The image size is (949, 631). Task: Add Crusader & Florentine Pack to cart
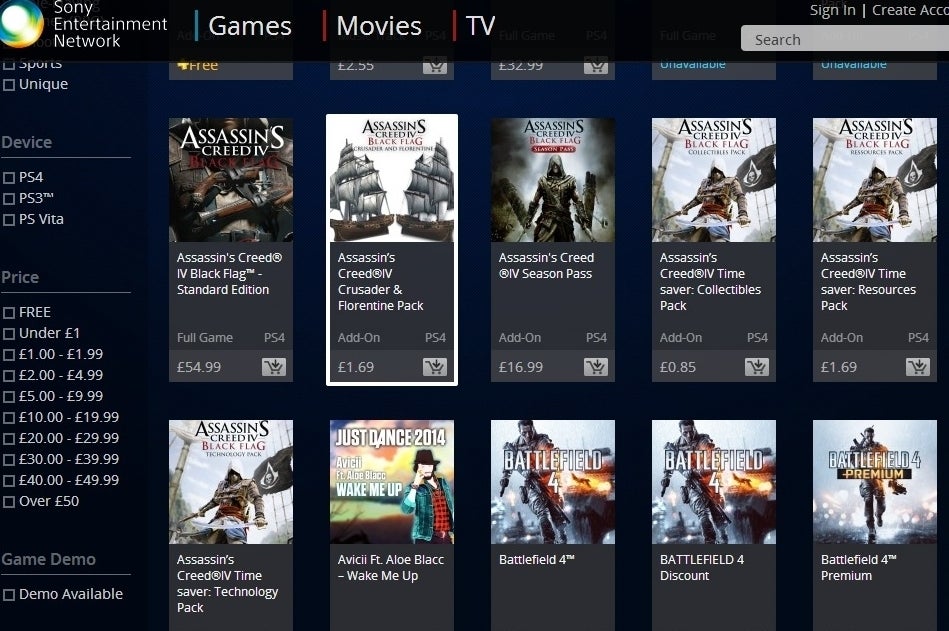(435, 367)
